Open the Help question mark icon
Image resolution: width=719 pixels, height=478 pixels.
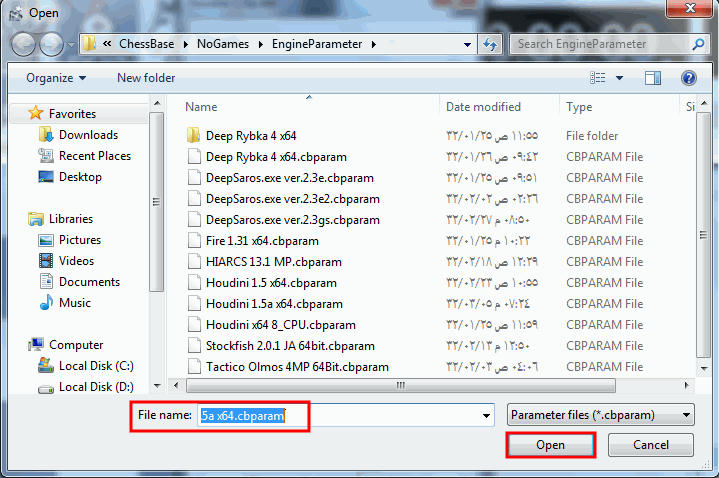pos(688,78)
